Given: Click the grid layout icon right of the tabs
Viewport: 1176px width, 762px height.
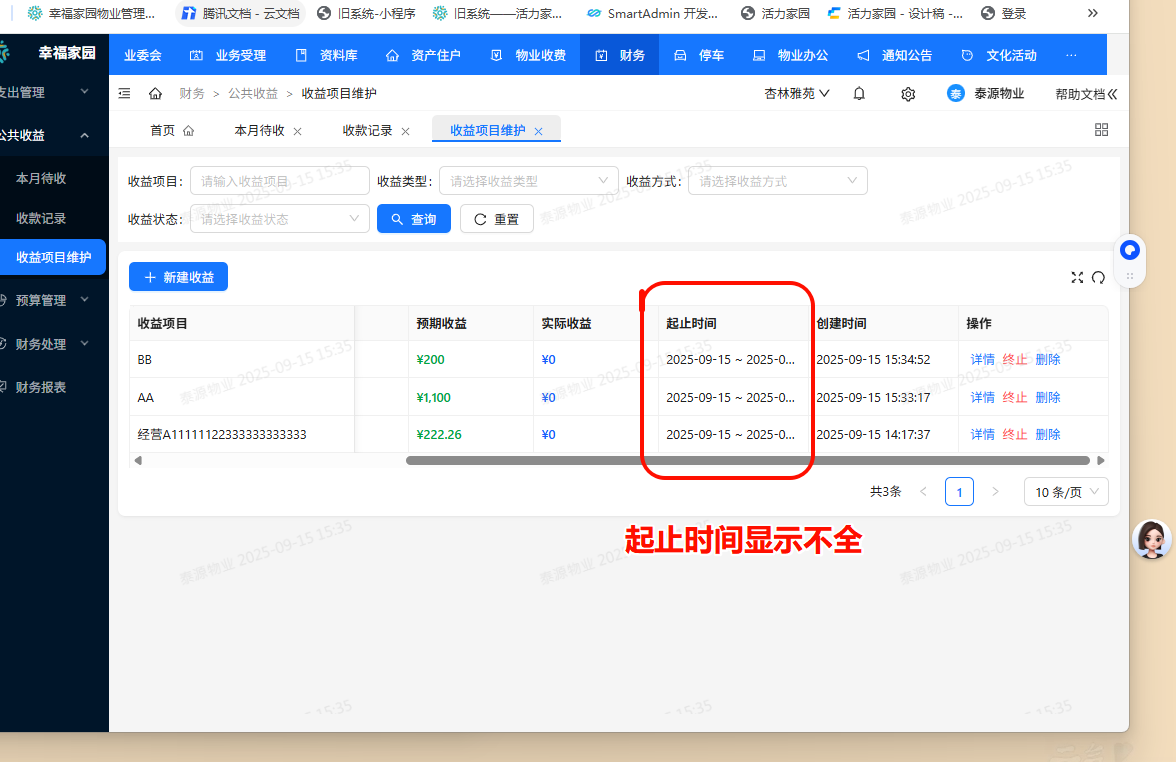Looking at the screenshot, I should click(x=1101, y=130).
